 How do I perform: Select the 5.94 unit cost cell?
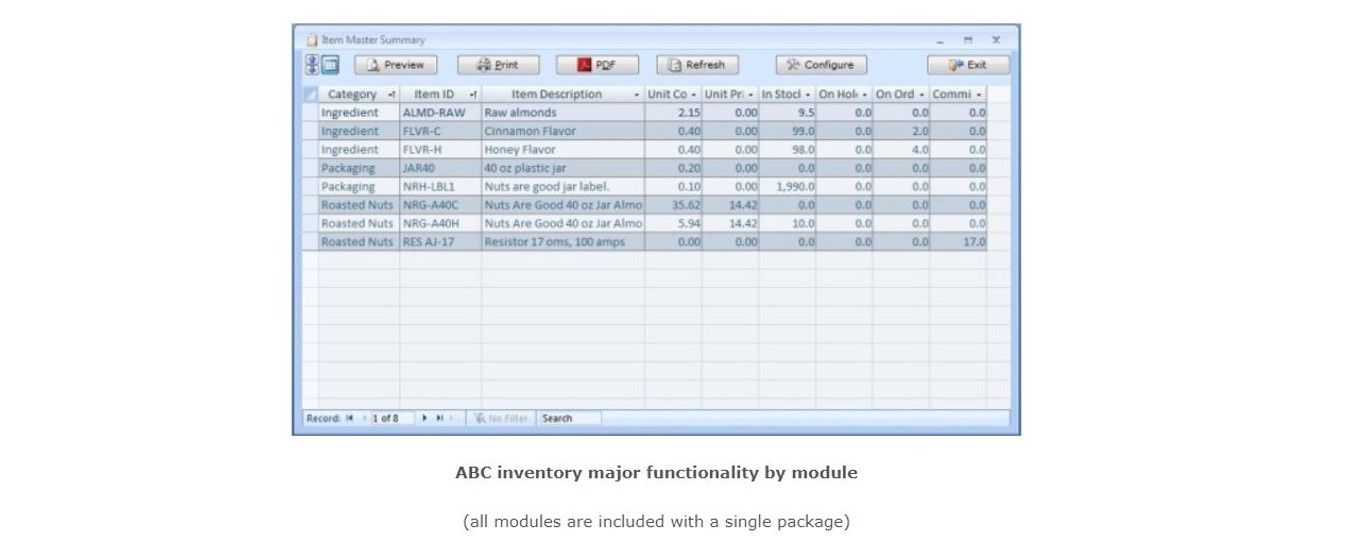(x=673, y=223)
